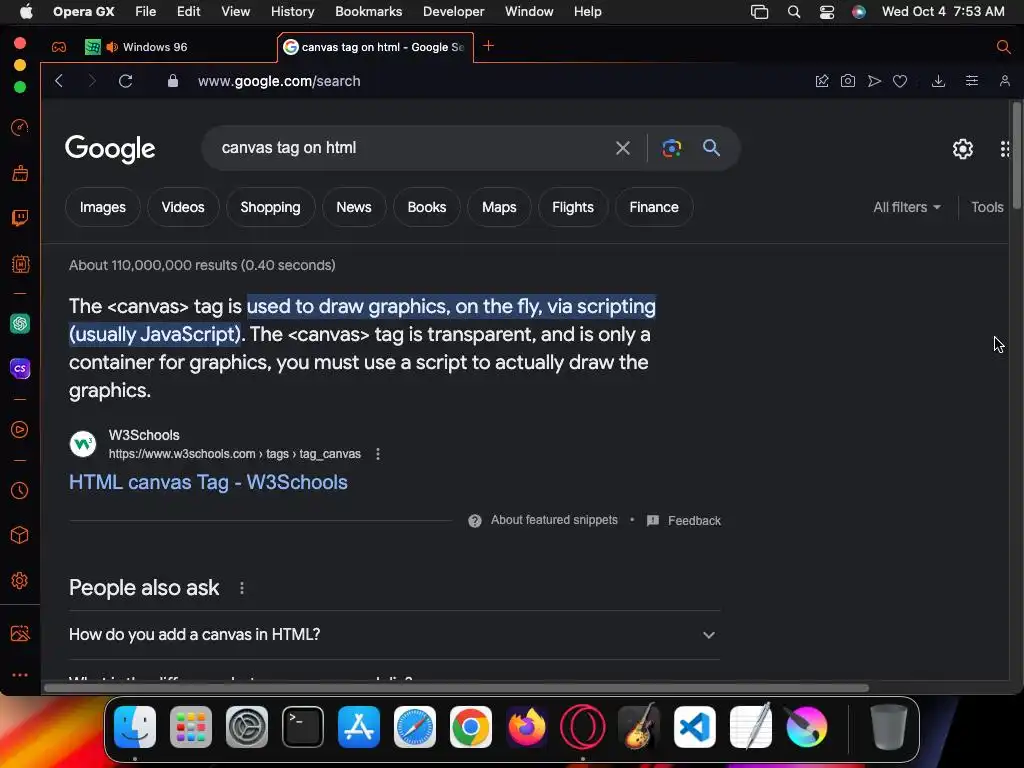Open History clock icon in sidebar
This screenshot has width=1024, height=768.
20,490
